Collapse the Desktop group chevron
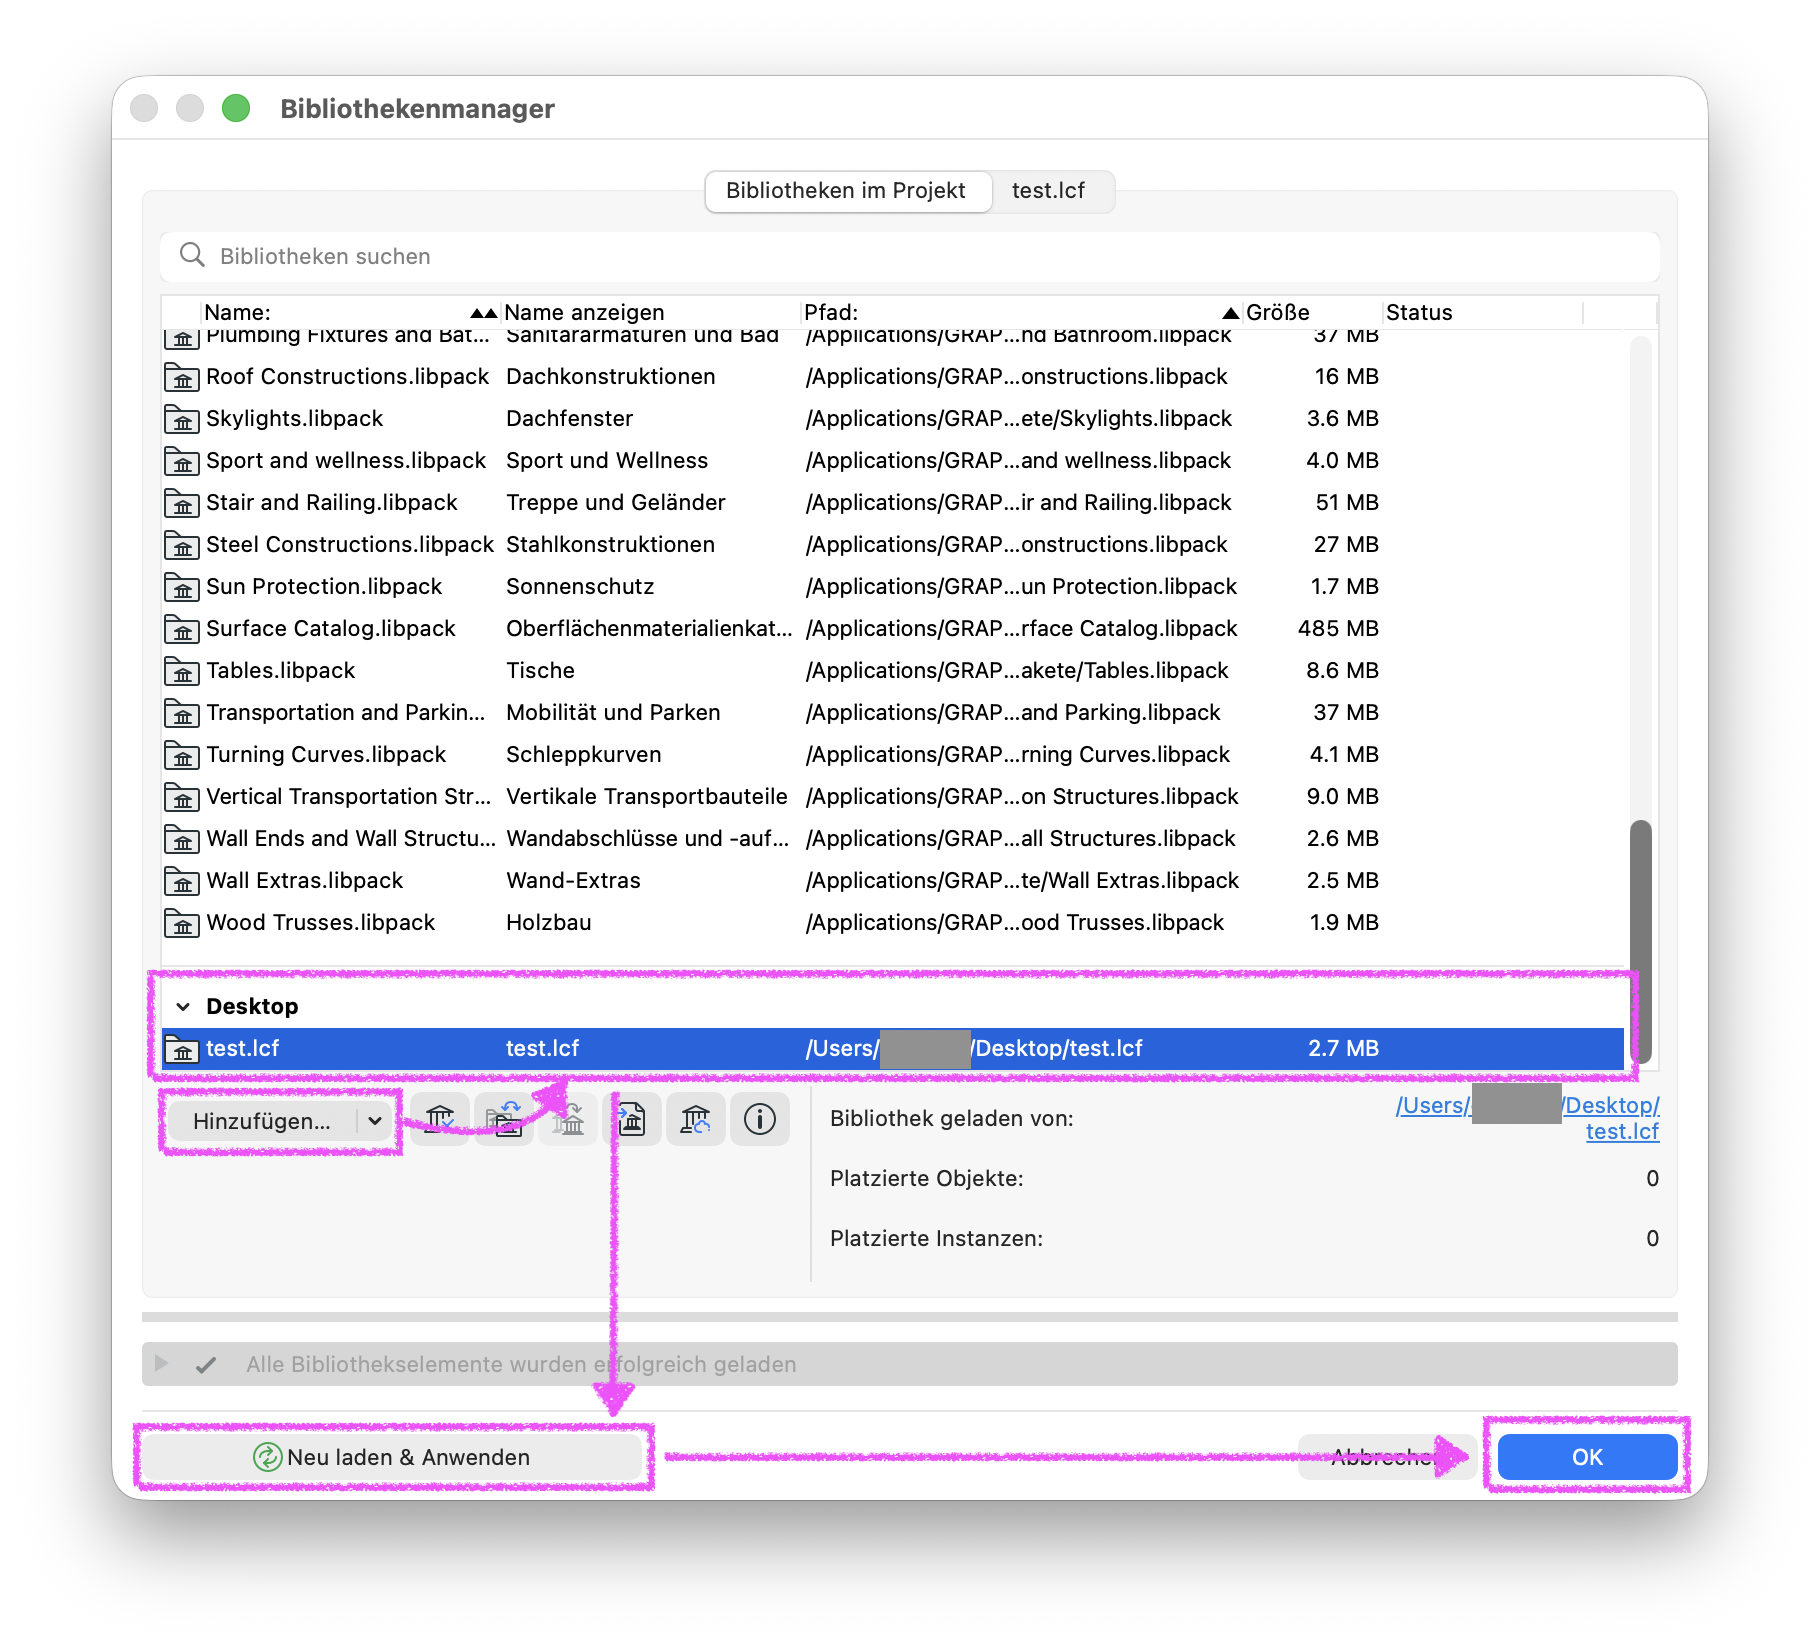This screenshot has height=1648, width=1820. point(183,1007)
